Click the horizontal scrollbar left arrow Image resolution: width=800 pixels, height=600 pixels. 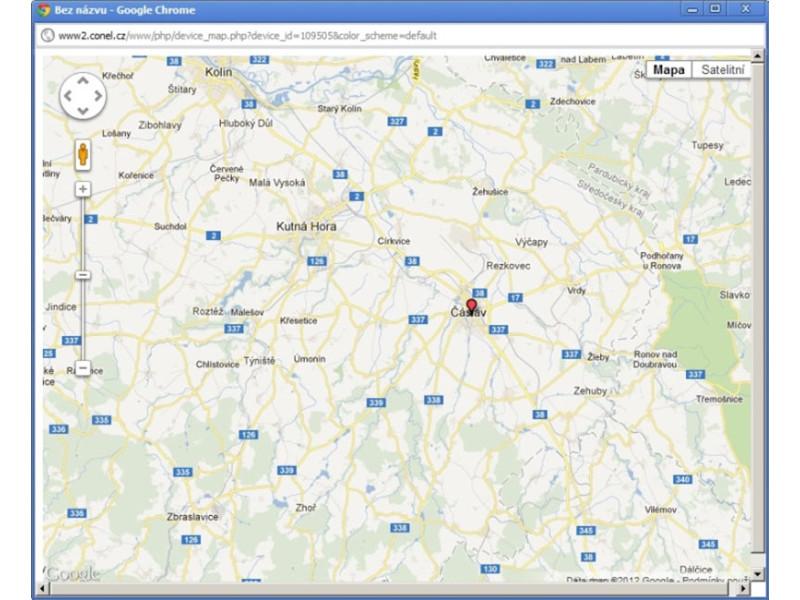42,588
